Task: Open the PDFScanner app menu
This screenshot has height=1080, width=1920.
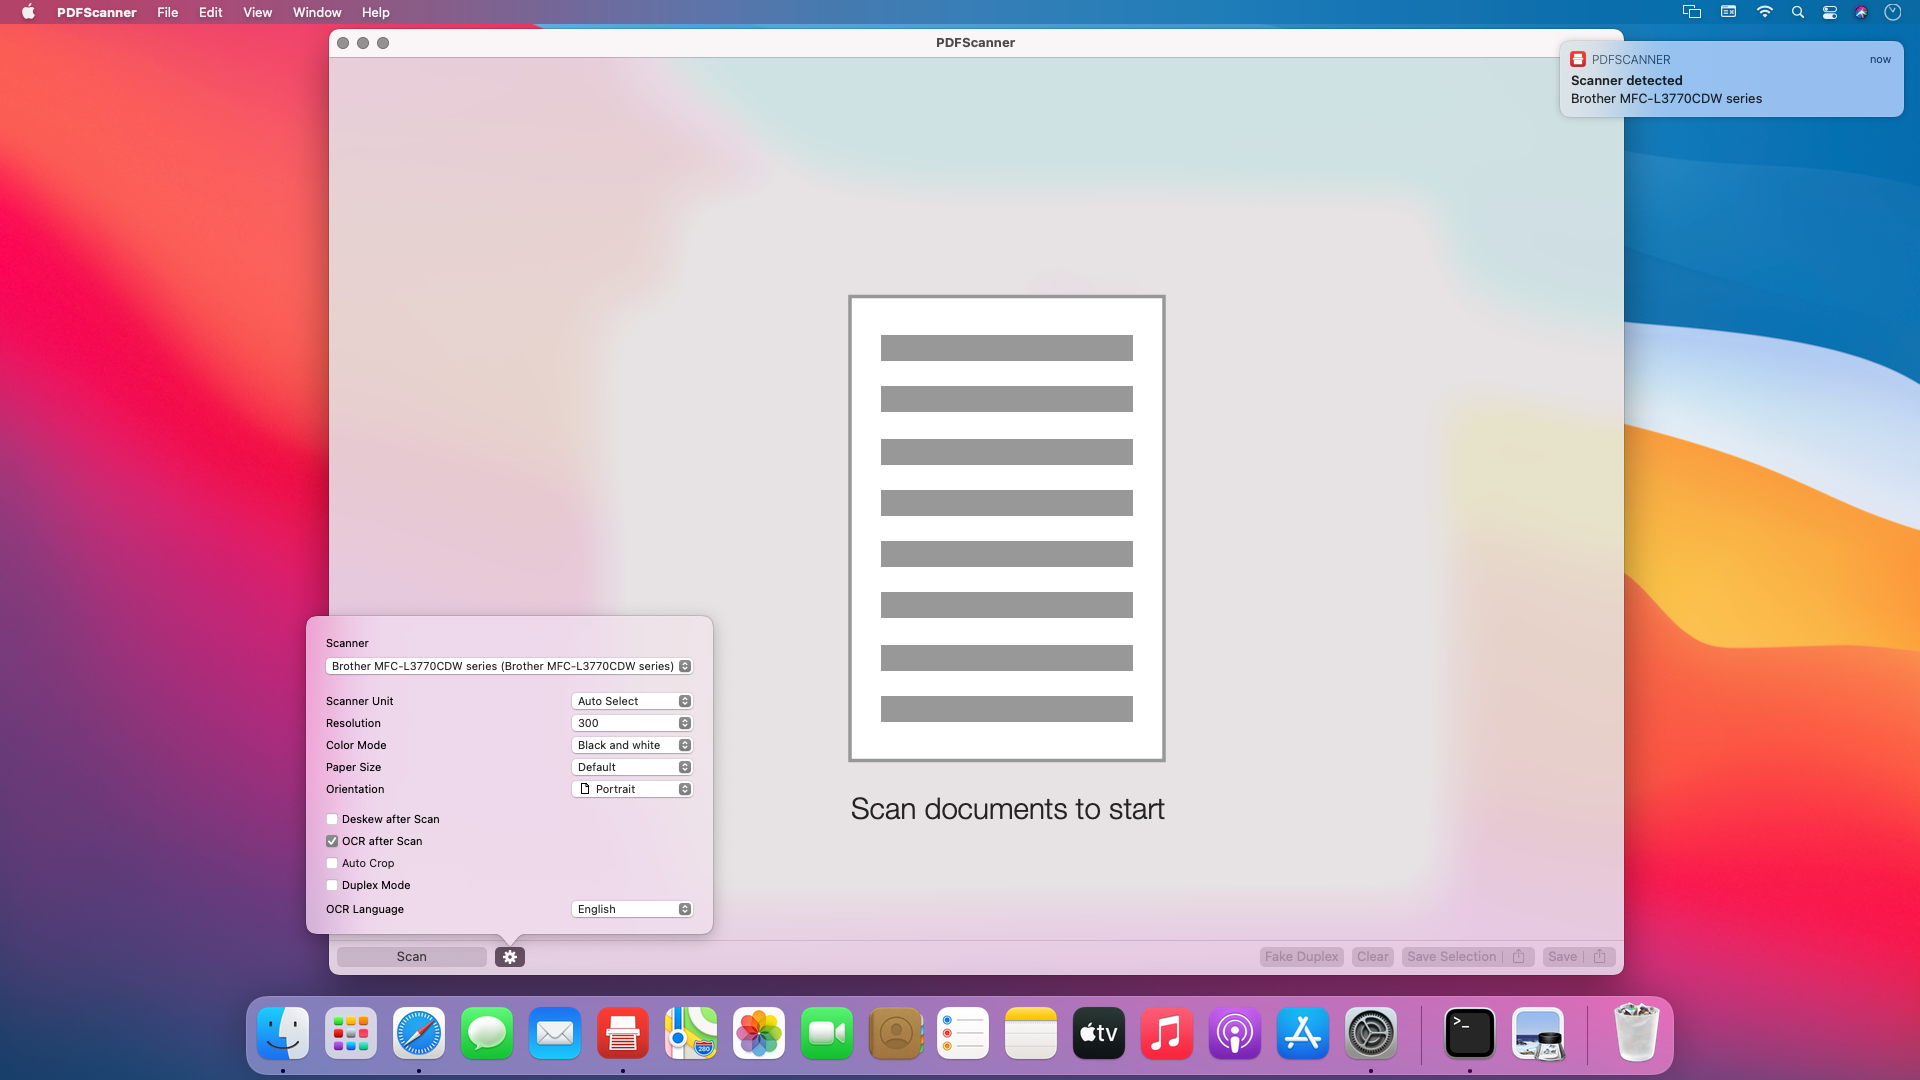Action: [x=96, y=12]
